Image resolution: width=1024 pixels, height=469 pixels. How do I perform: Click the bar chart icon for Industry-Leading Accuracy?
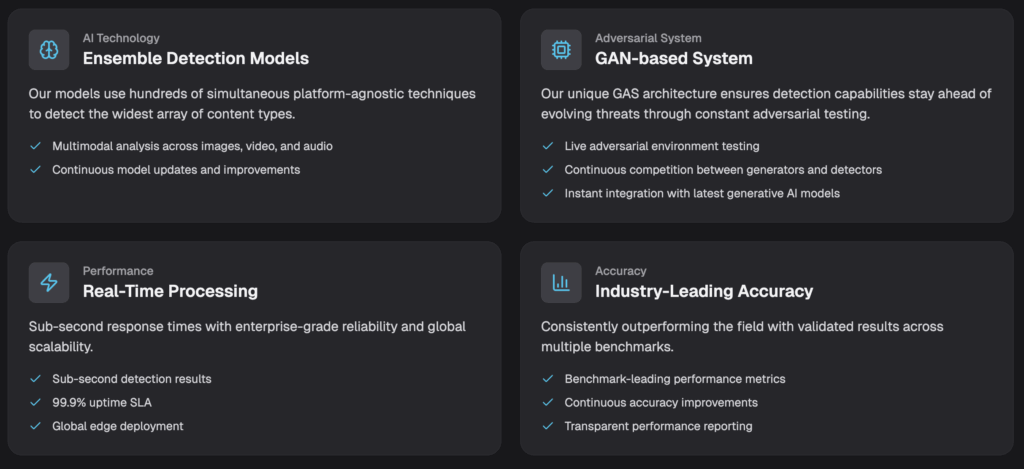click(x=561, y=282)
